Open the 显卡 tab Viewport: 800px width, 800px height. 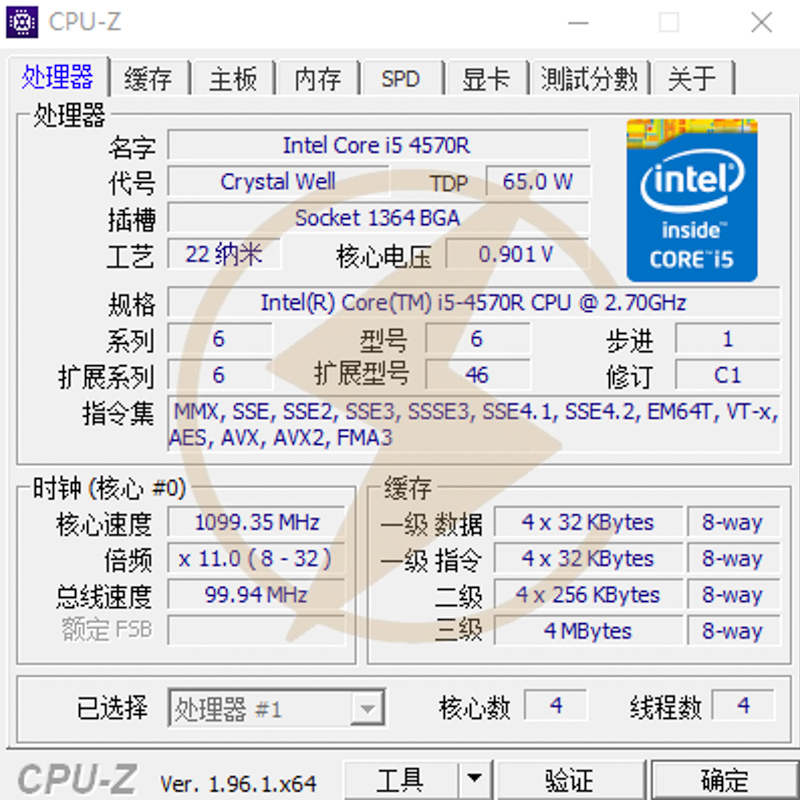tap(486, 78)
